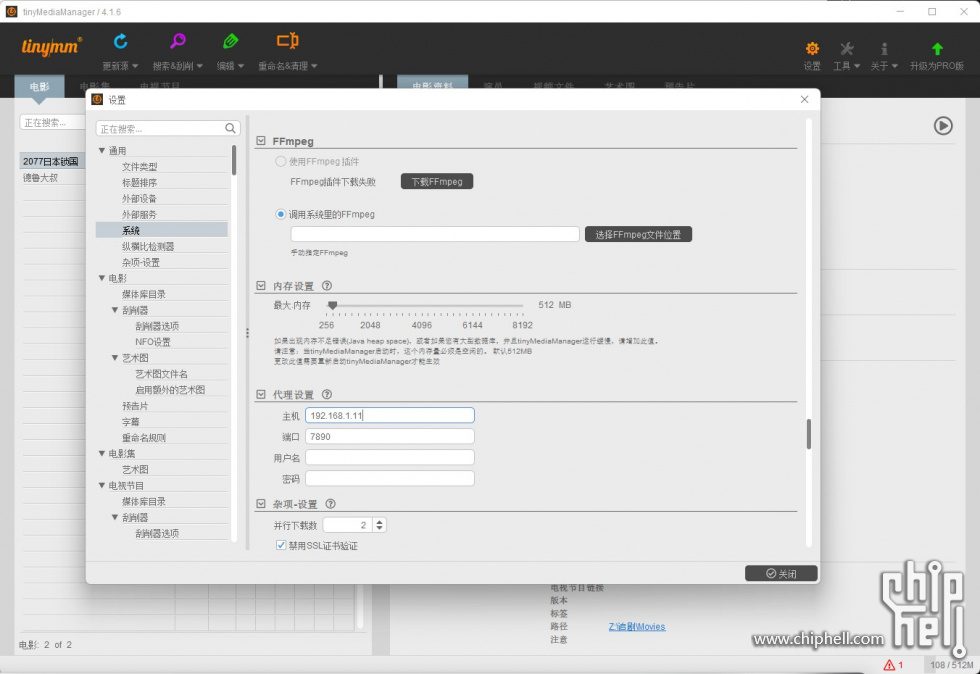980x674 pixels.
Task: Click the orange 重命名&清理 icon
Action: pyautogui.click(x=288, y=41)
